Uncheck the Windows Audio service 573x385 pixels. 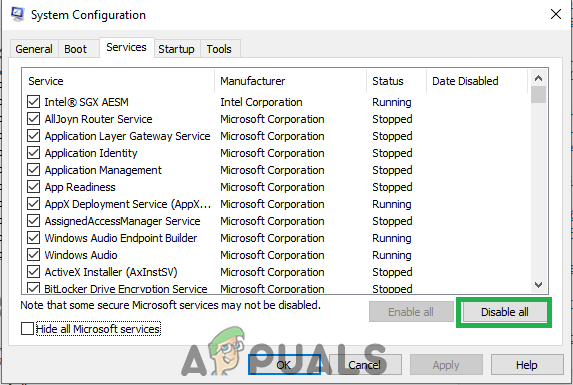point(33,255)
